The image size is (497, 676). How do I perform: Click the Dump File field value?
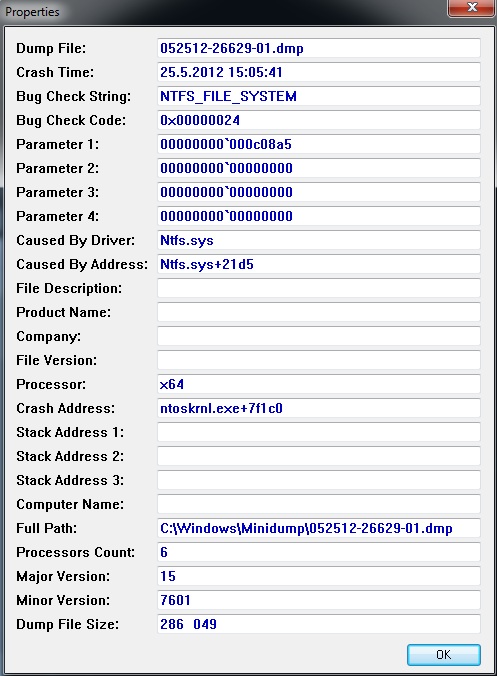pos(319,48)
